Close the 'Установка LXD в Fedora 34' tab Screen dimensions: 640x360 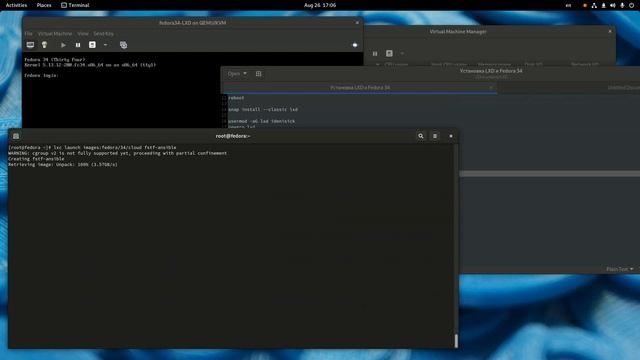pos(491,87)
